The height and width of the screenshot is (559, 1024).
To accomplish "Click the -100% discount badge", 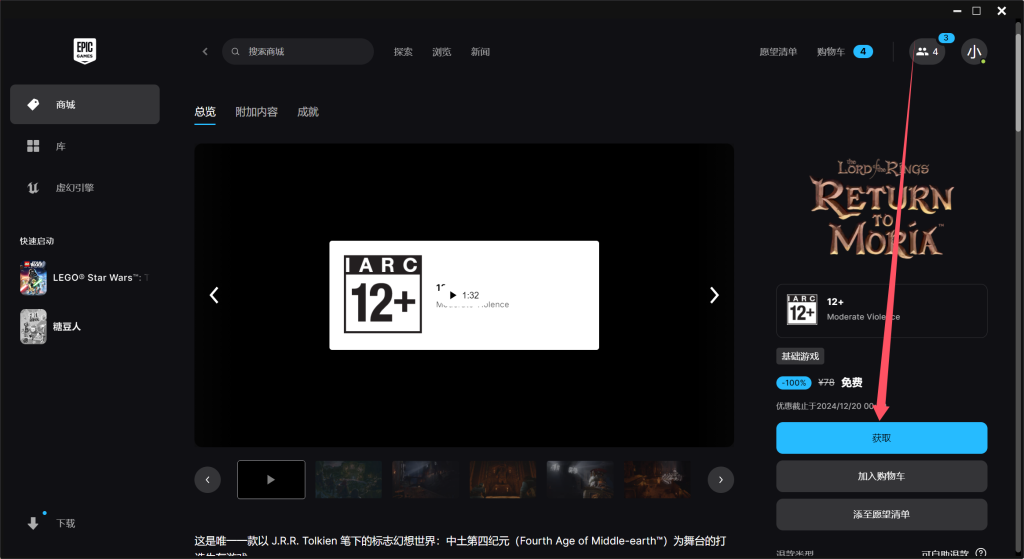I will [793, 383].
